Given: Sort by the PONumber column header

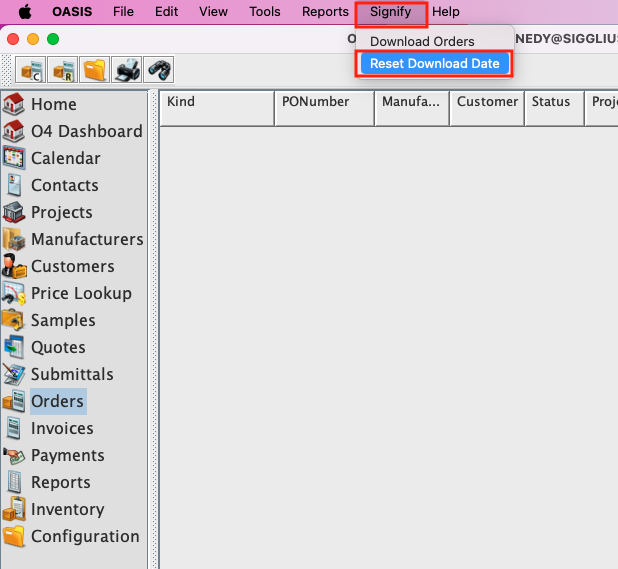Looking at the screenshot, I should (x=324, y=108).
